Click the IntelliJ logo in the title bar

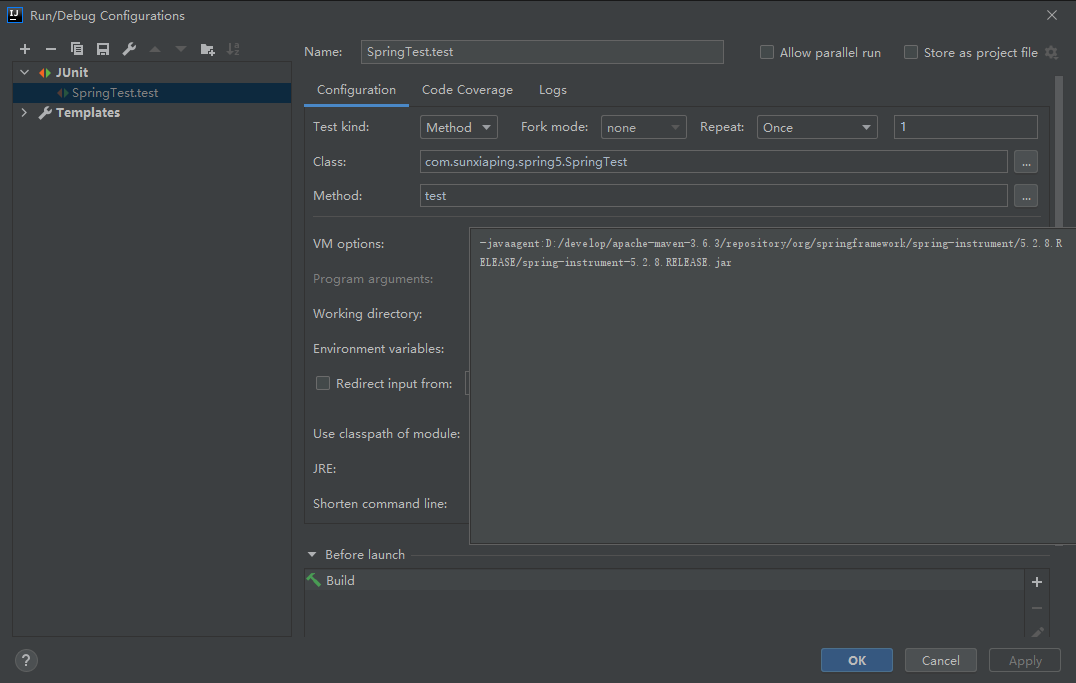[x=14, y=15]
